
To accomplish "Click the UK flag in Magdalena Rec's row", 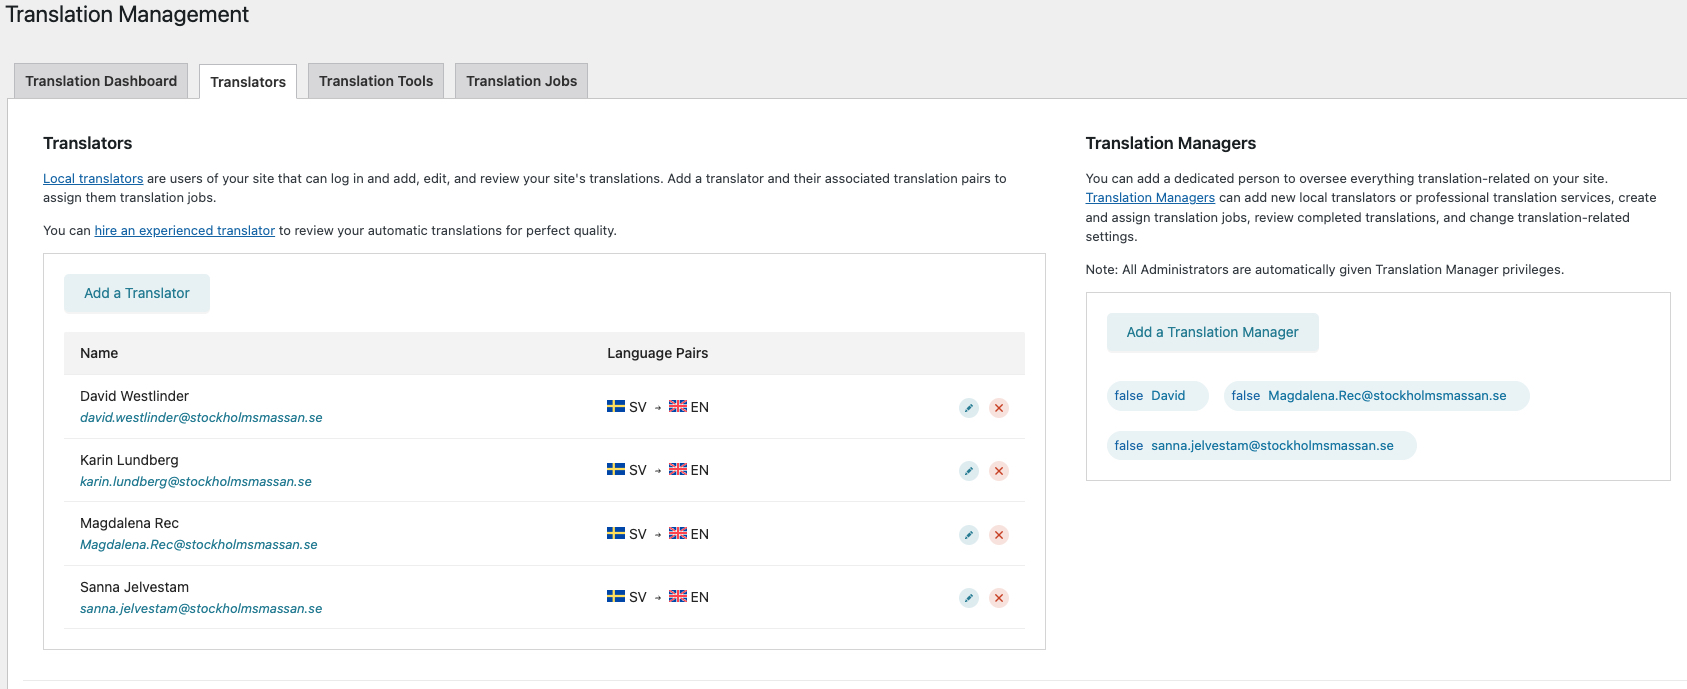I will click(x=678, y=533).
